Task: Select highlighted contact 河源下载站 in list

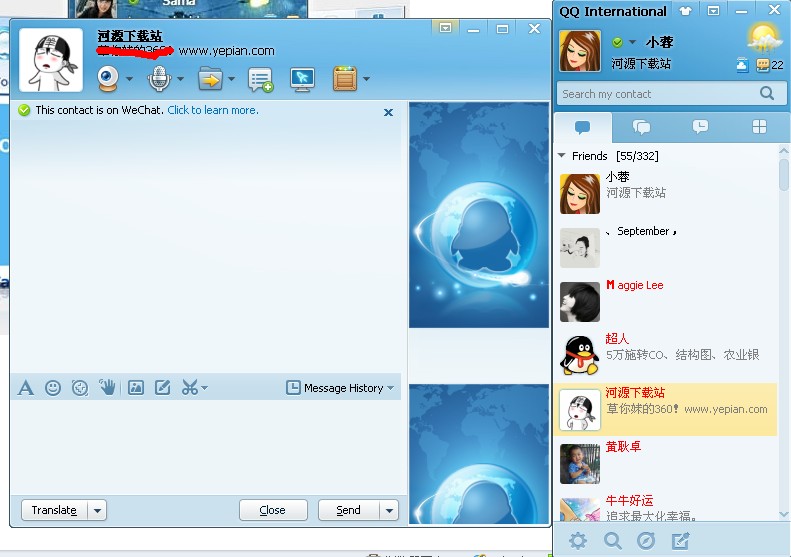Action: pyautogui.click(x=666, y=409)
